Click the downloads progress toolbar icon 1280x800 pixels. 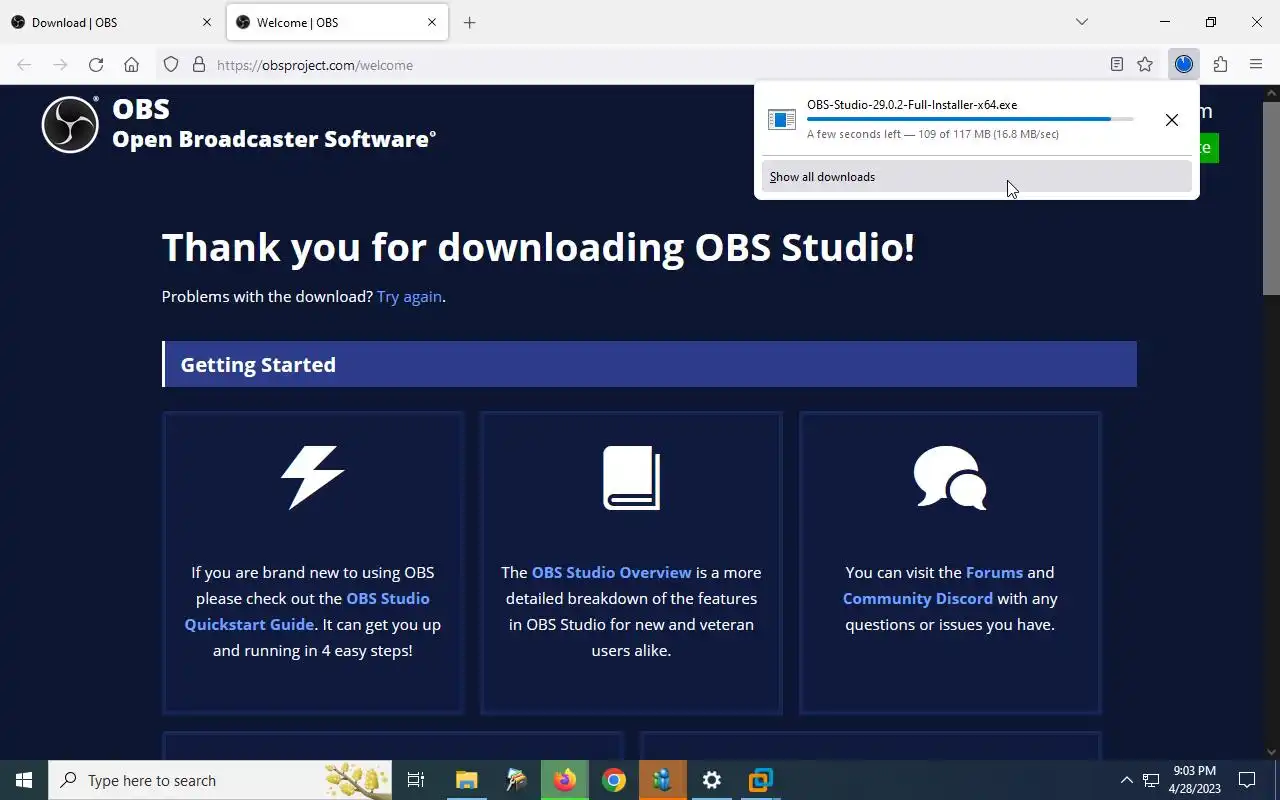point(1184,65)
